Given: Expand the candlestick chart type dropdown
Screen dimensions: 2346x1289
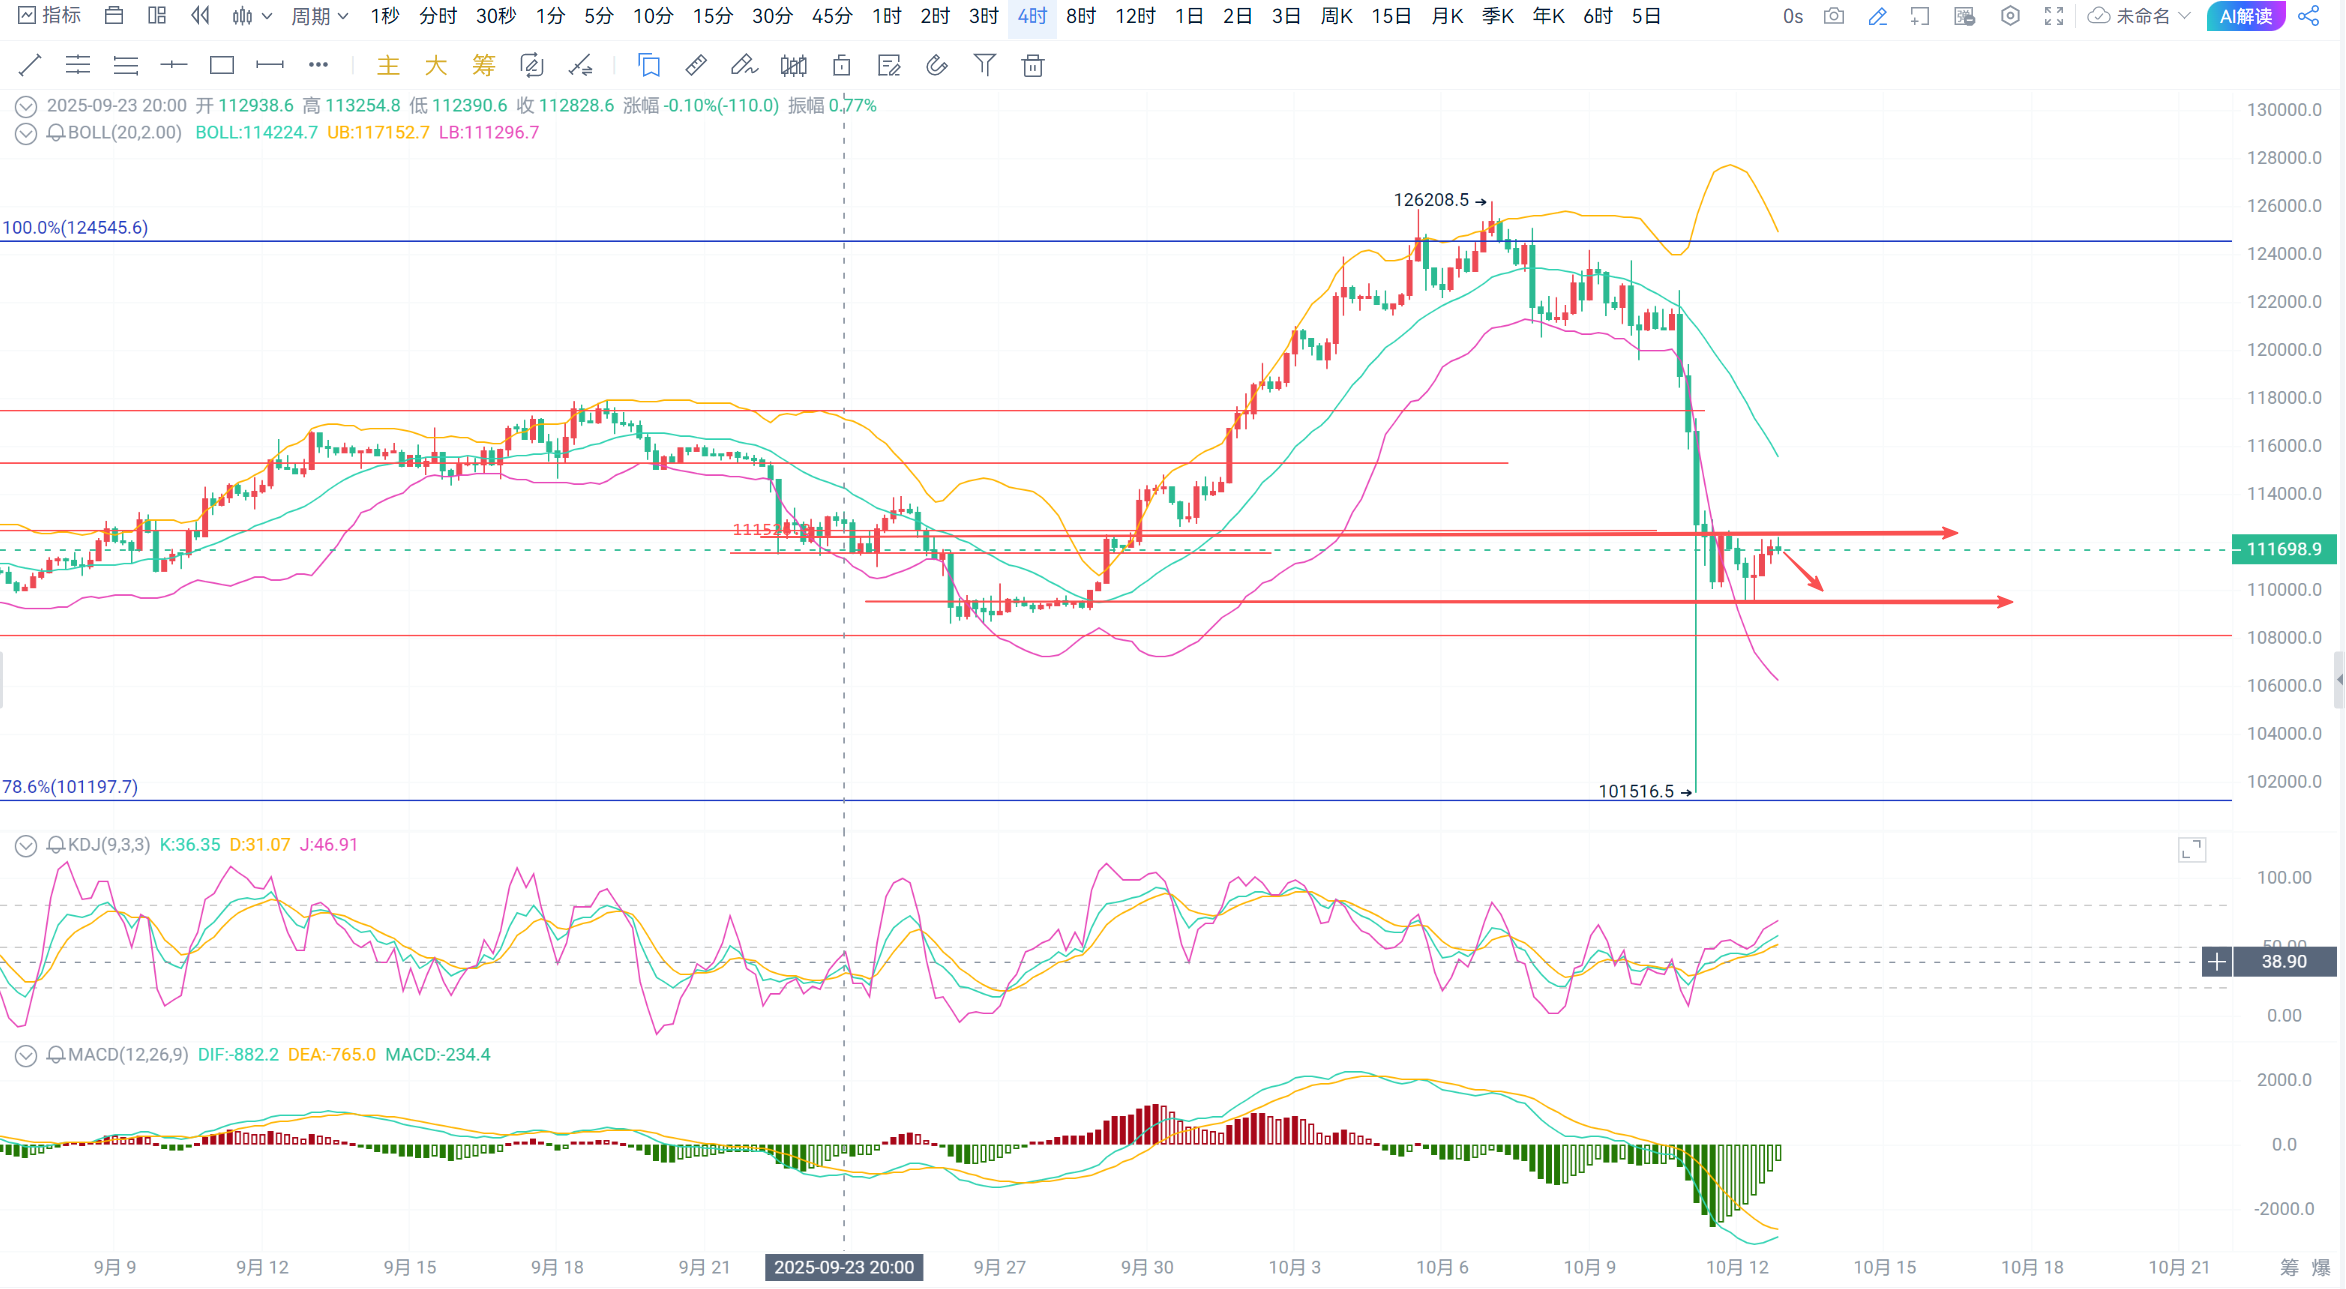Looking at the screenshot, I should point(252,16).
